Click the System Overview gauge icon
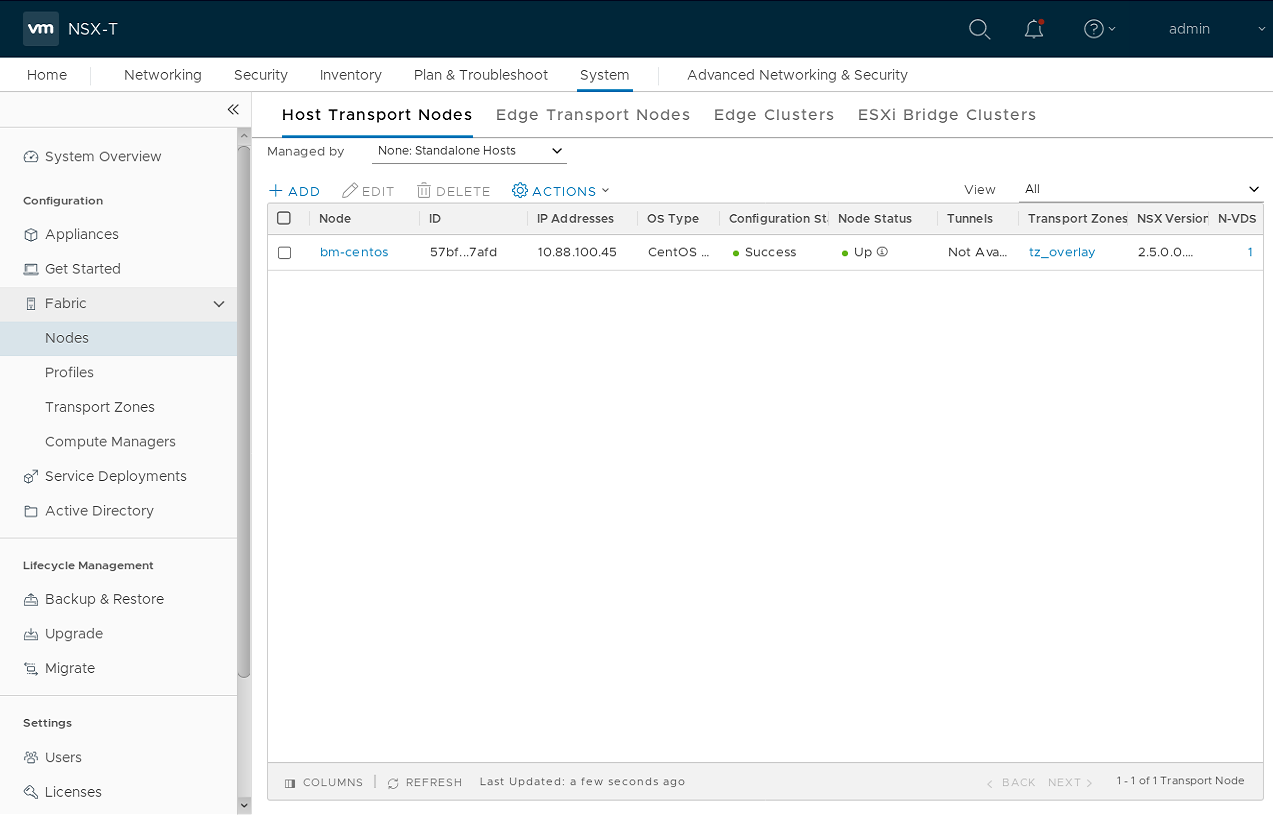This screenshot has height=815, width=1273. tap(31, 157)
